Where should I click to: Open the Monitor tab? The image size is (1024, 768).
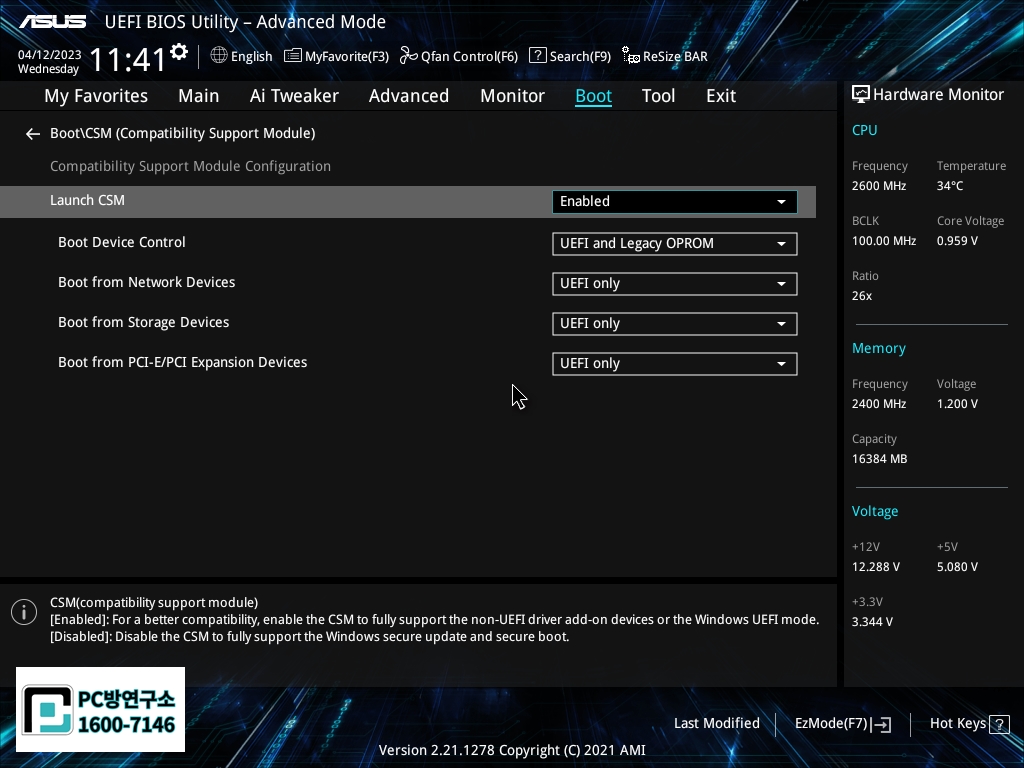[512, 96]
